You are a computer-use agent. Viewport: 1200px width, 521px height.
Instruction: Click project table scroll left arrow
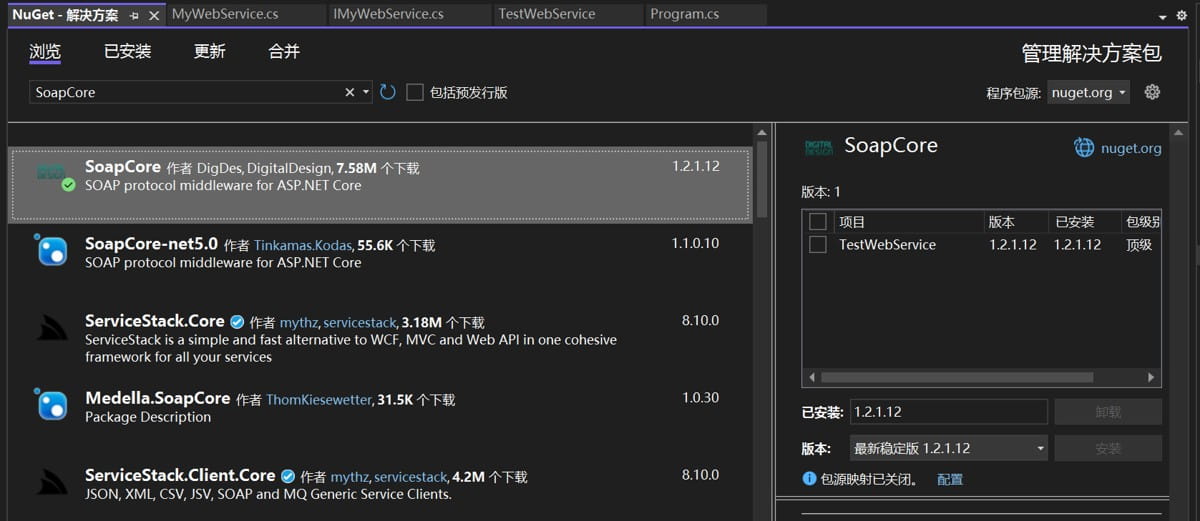(x=811, y=377)
